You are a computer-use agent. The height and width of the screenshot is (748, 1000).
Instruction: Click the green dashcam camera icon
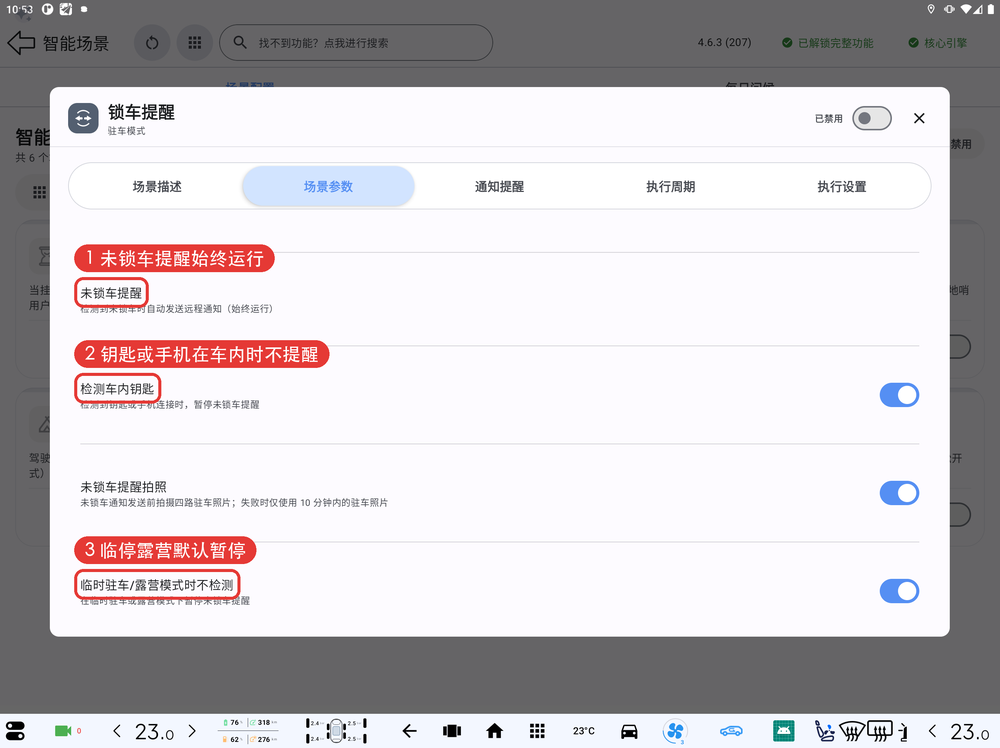click(63, 731)
